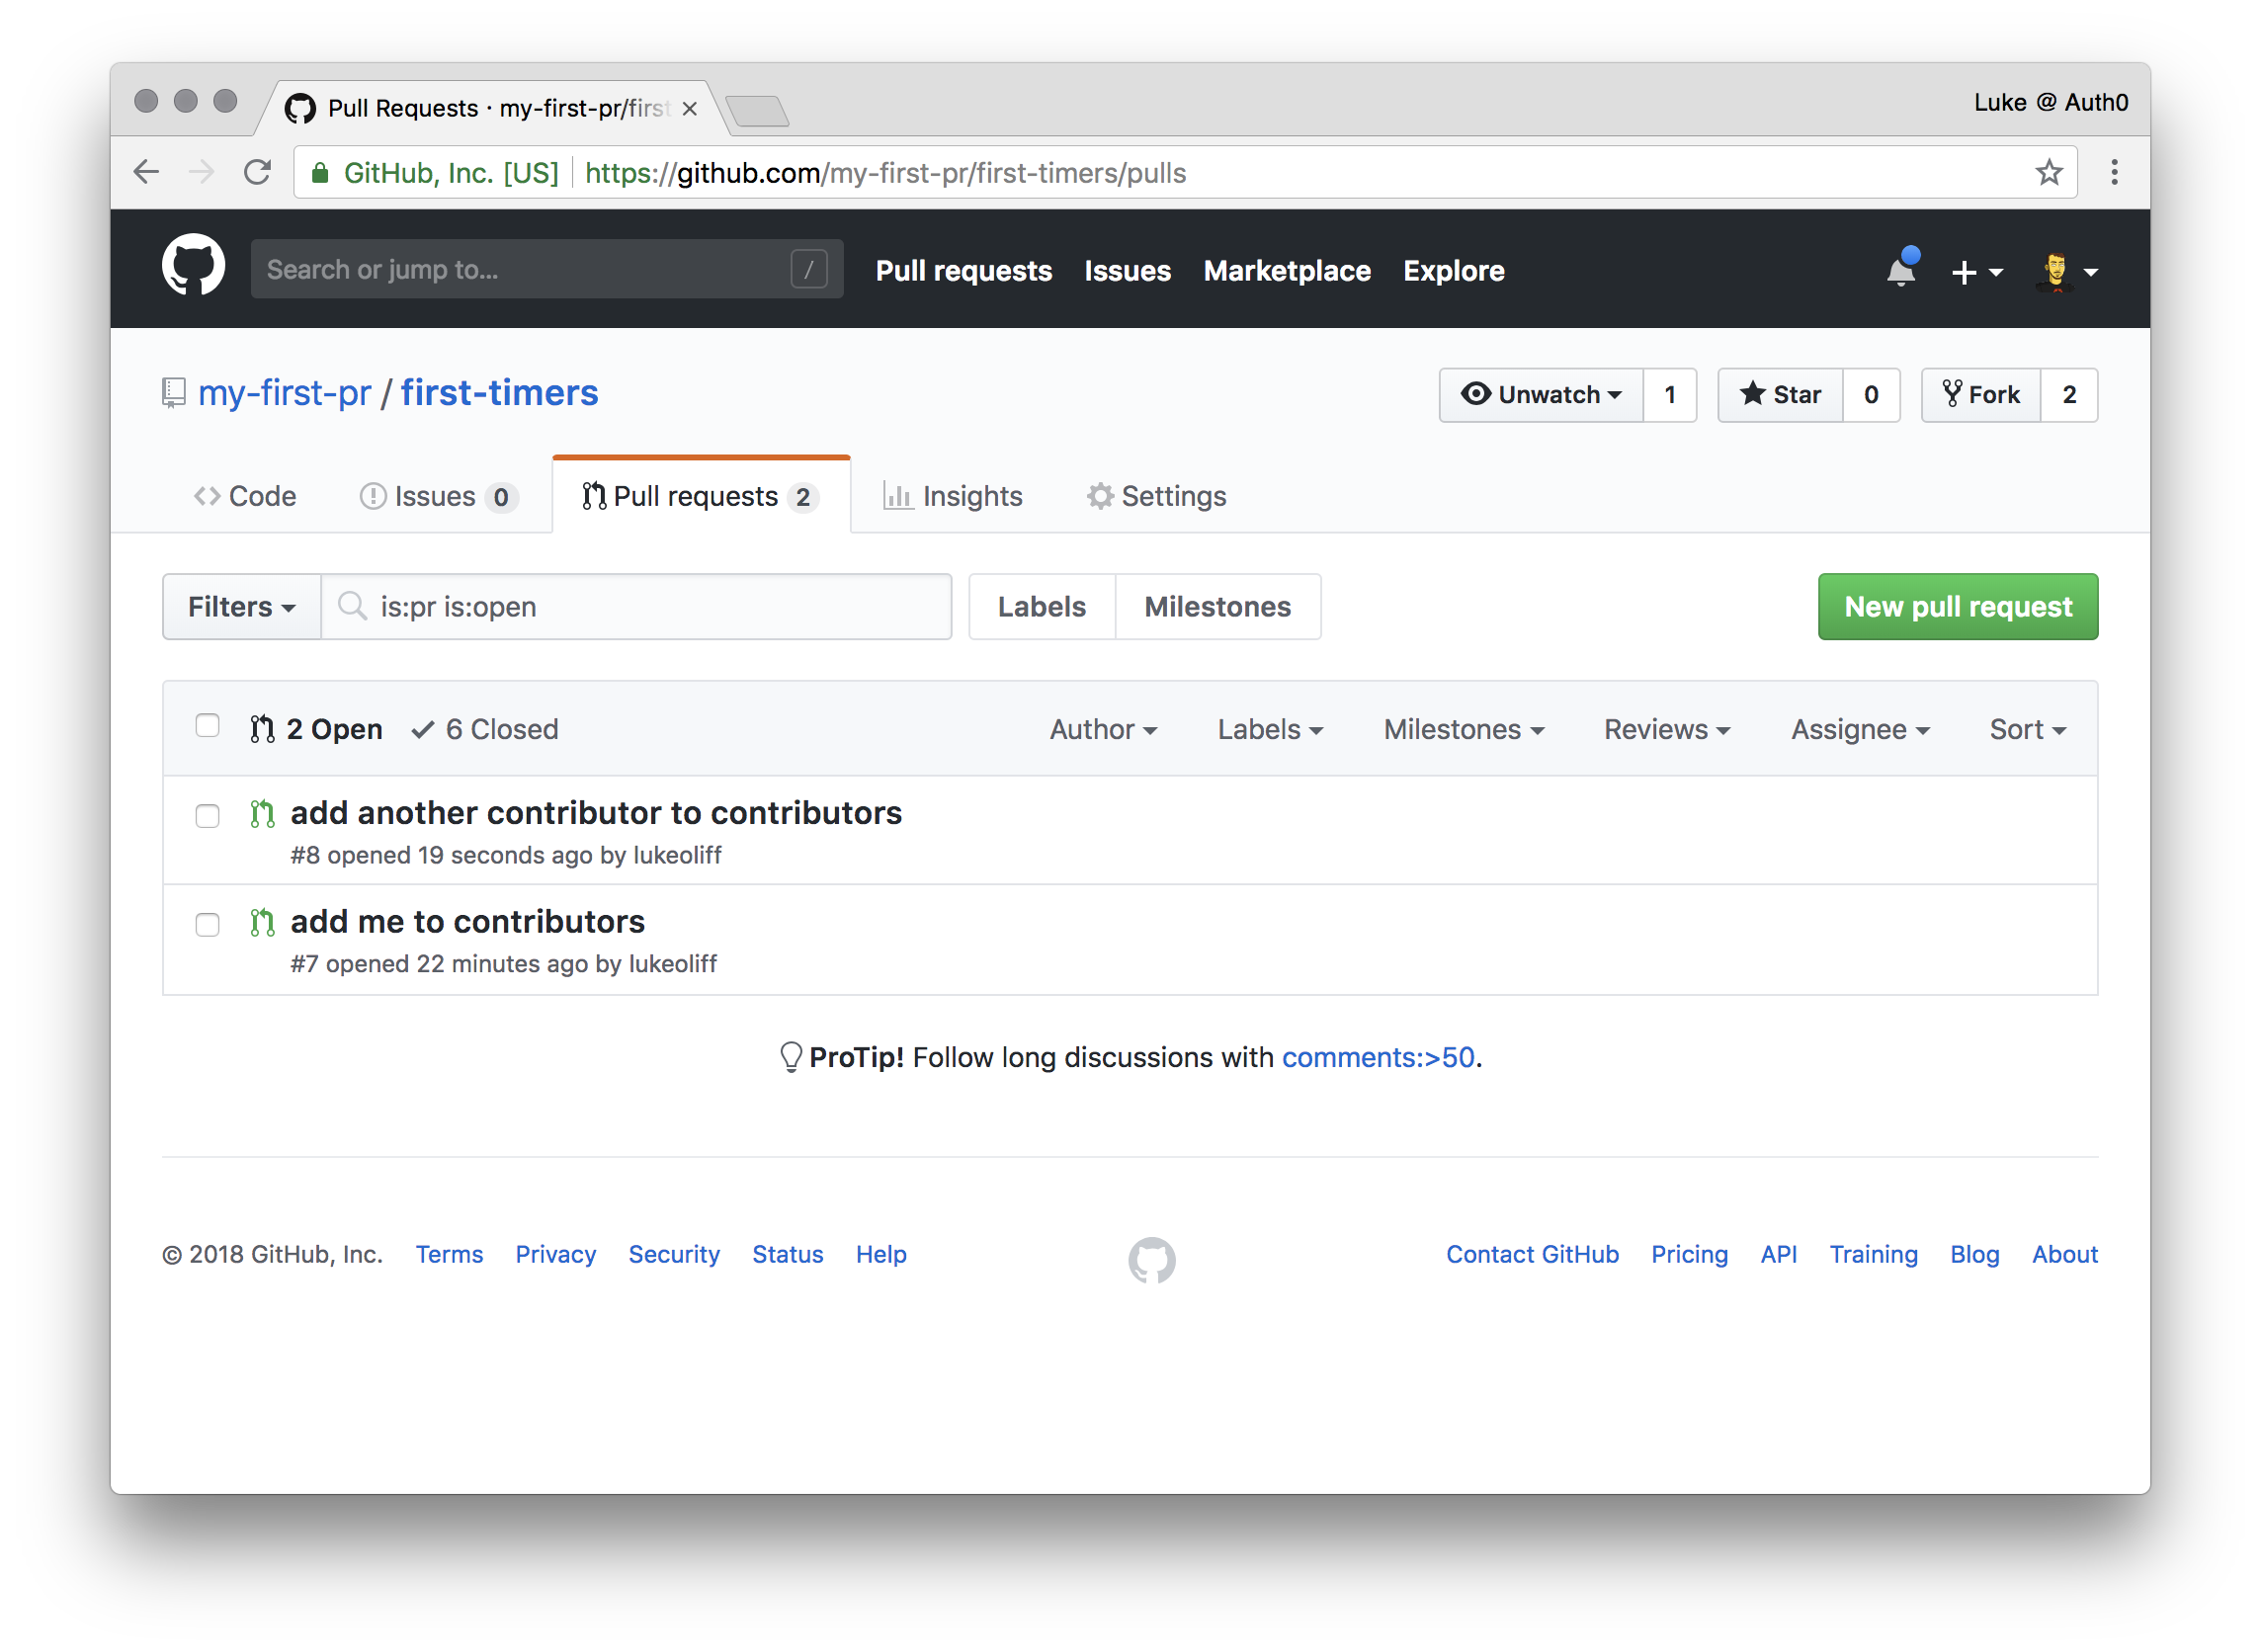Open the Author filter dropdown

[1102, 730]
